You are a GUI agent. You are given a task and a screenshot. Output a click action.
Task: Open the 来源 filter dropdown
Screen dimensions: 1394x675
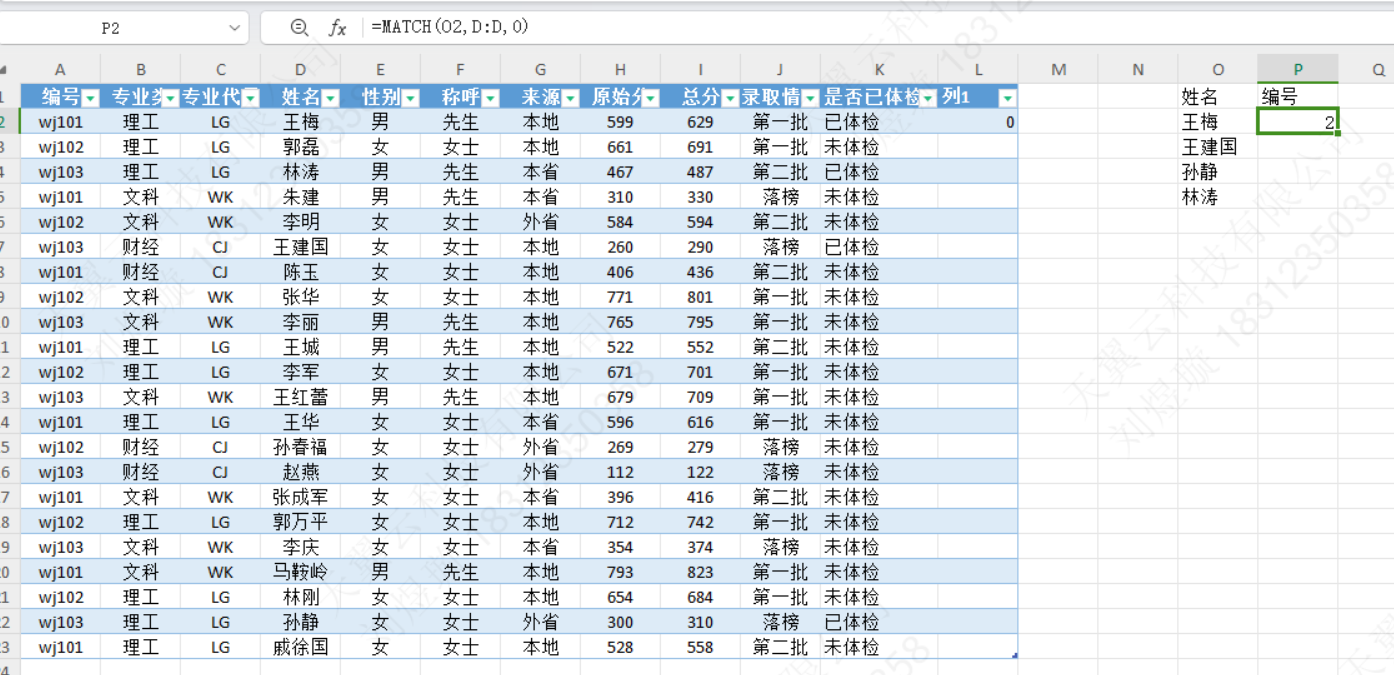(571, 98)
